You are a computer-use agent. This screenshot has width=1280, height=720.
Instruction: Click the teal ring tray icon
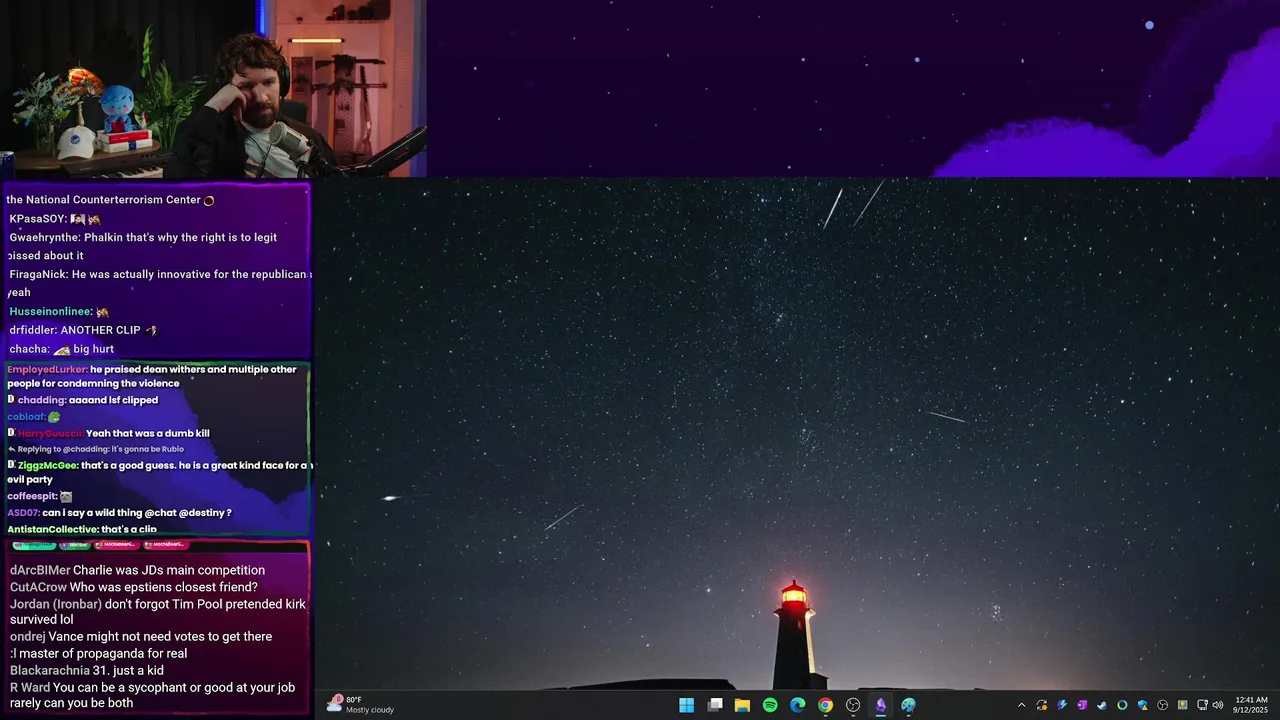pos(1122,705)
